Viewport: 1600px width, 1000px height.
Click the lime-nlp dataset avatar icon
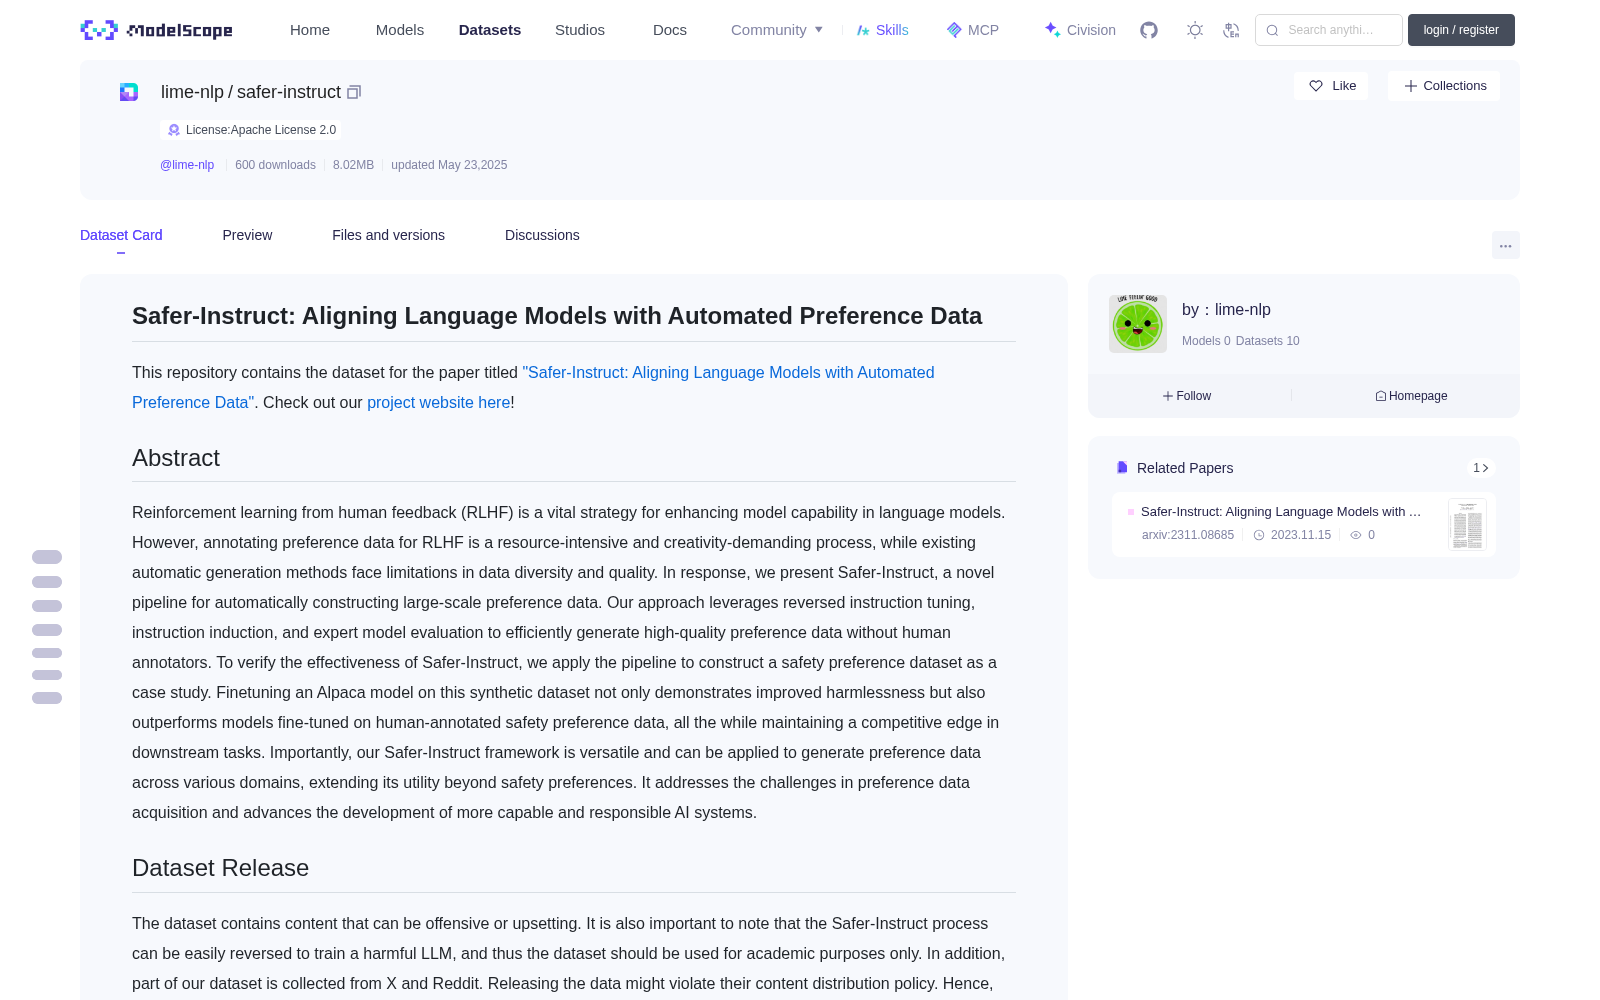[x=129, y=92]
